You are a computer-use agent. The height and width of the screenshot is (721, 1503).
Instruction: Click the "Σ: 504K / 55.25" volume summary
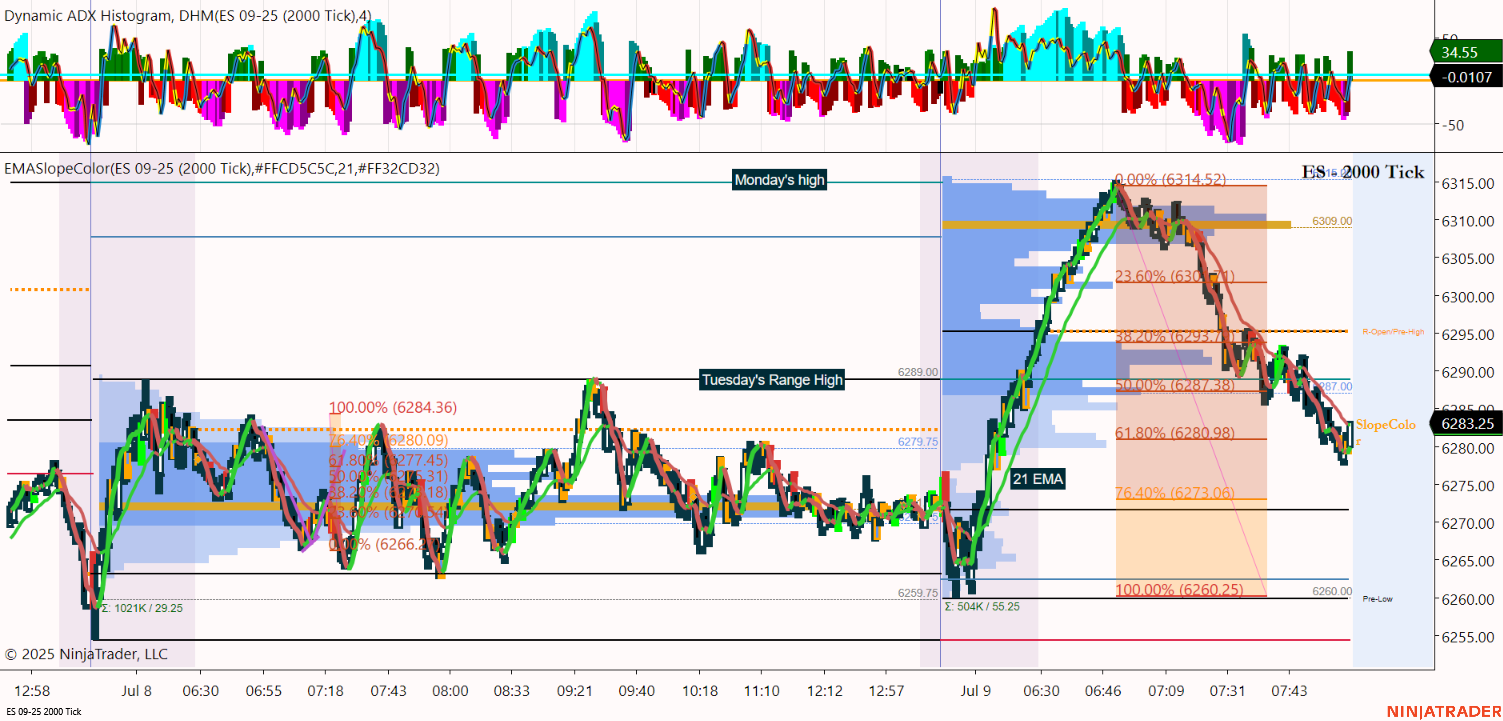(982, 606)
